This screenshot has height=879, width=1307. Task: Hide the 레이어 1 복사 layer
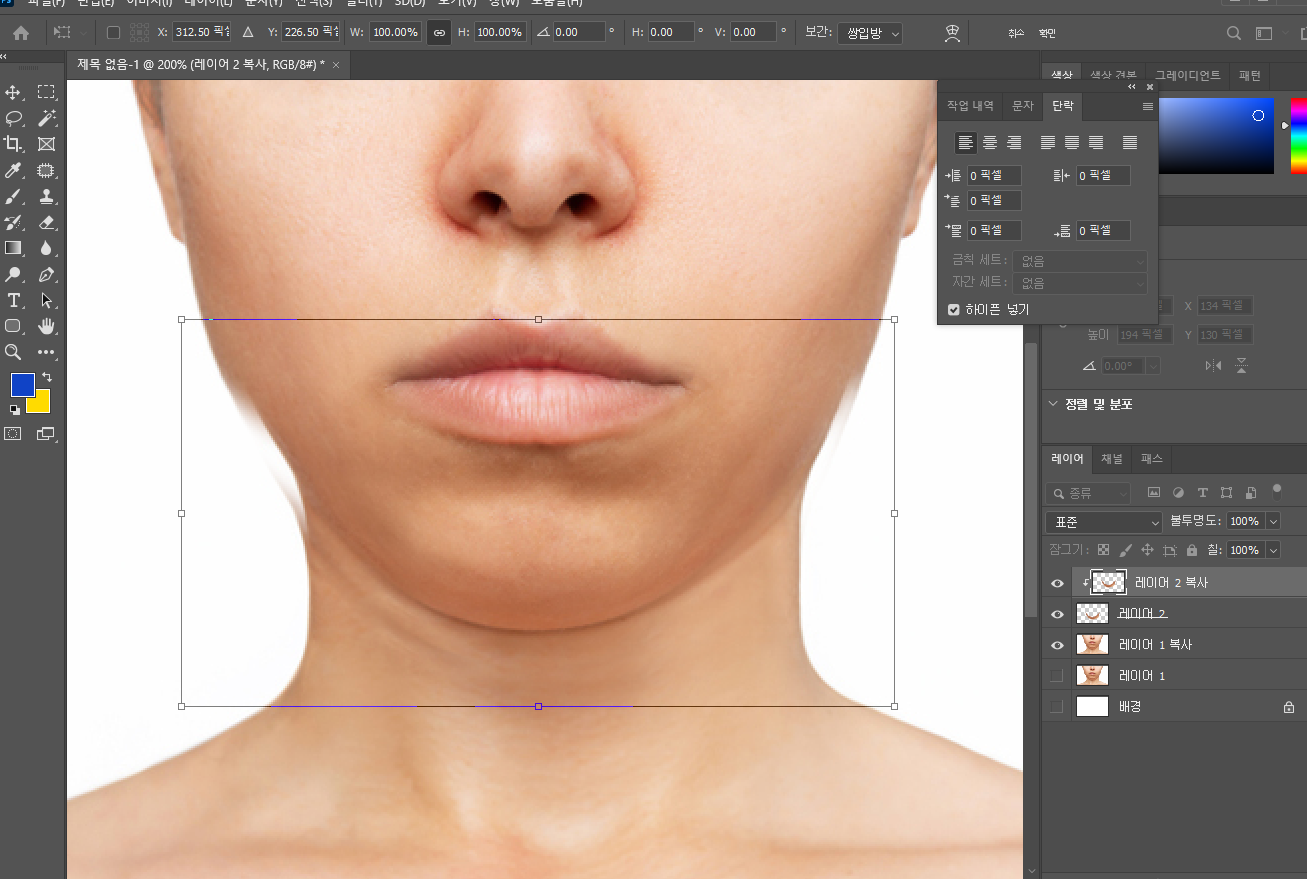[x=1057, y=645]
